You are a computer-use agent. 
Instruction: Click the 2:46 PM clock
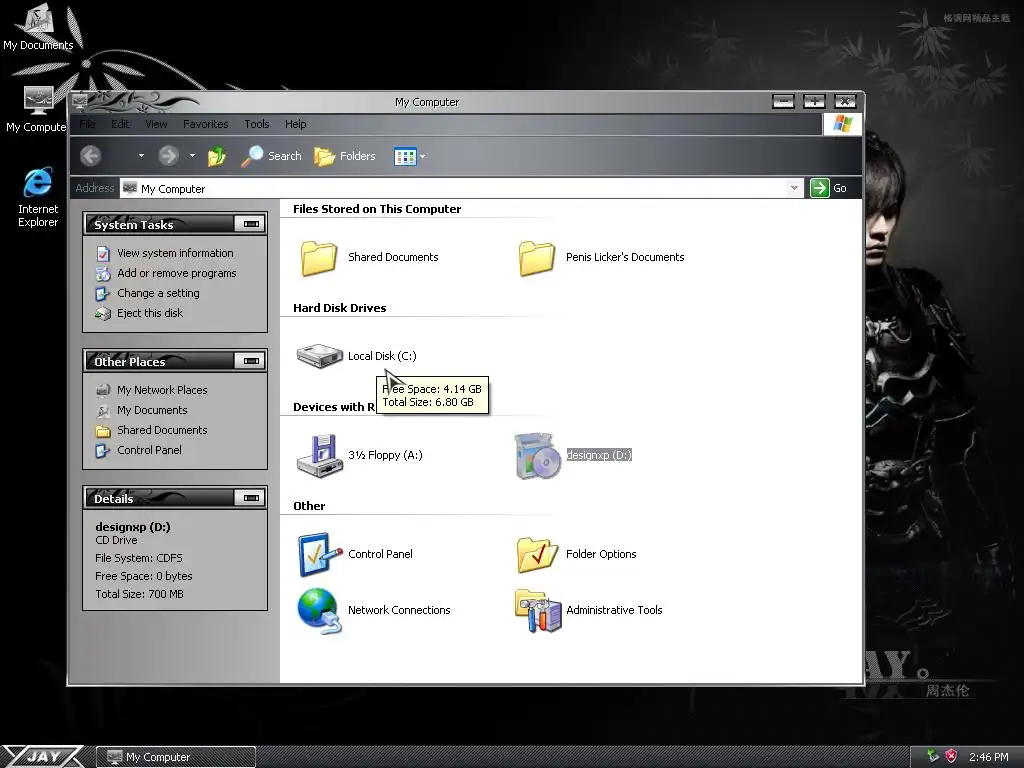989,757
